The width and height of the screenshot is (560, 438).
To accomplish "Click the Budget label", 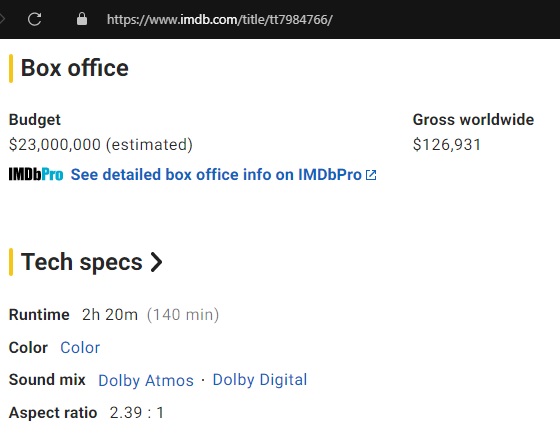I will (x=35, y=120).
